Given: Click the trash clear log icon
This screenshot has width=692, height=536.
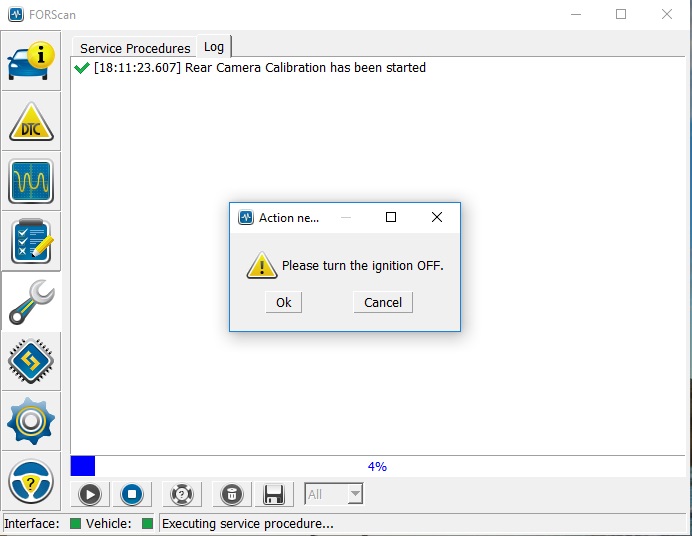Looking at the screenshot, I should click(232, 494).
